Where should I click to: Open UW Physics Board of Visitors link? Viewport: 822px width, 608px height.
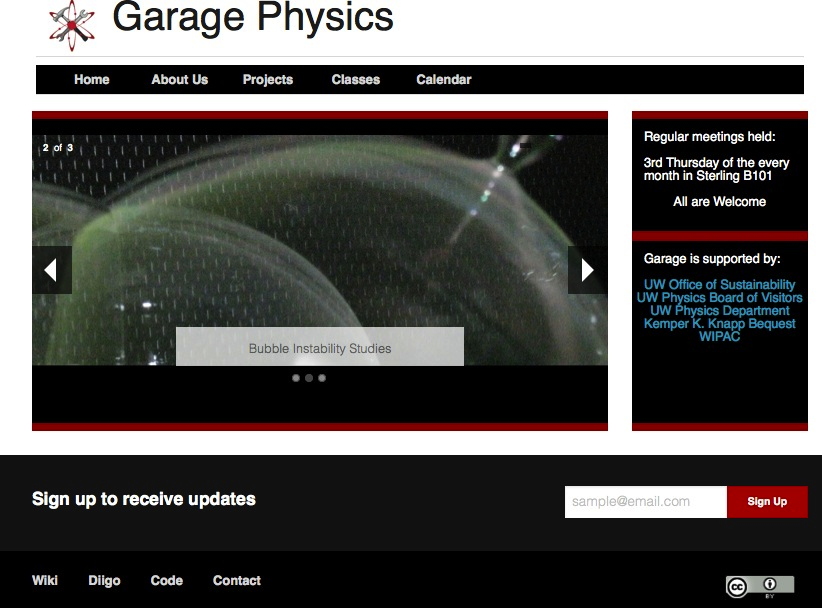pos(719,298)
